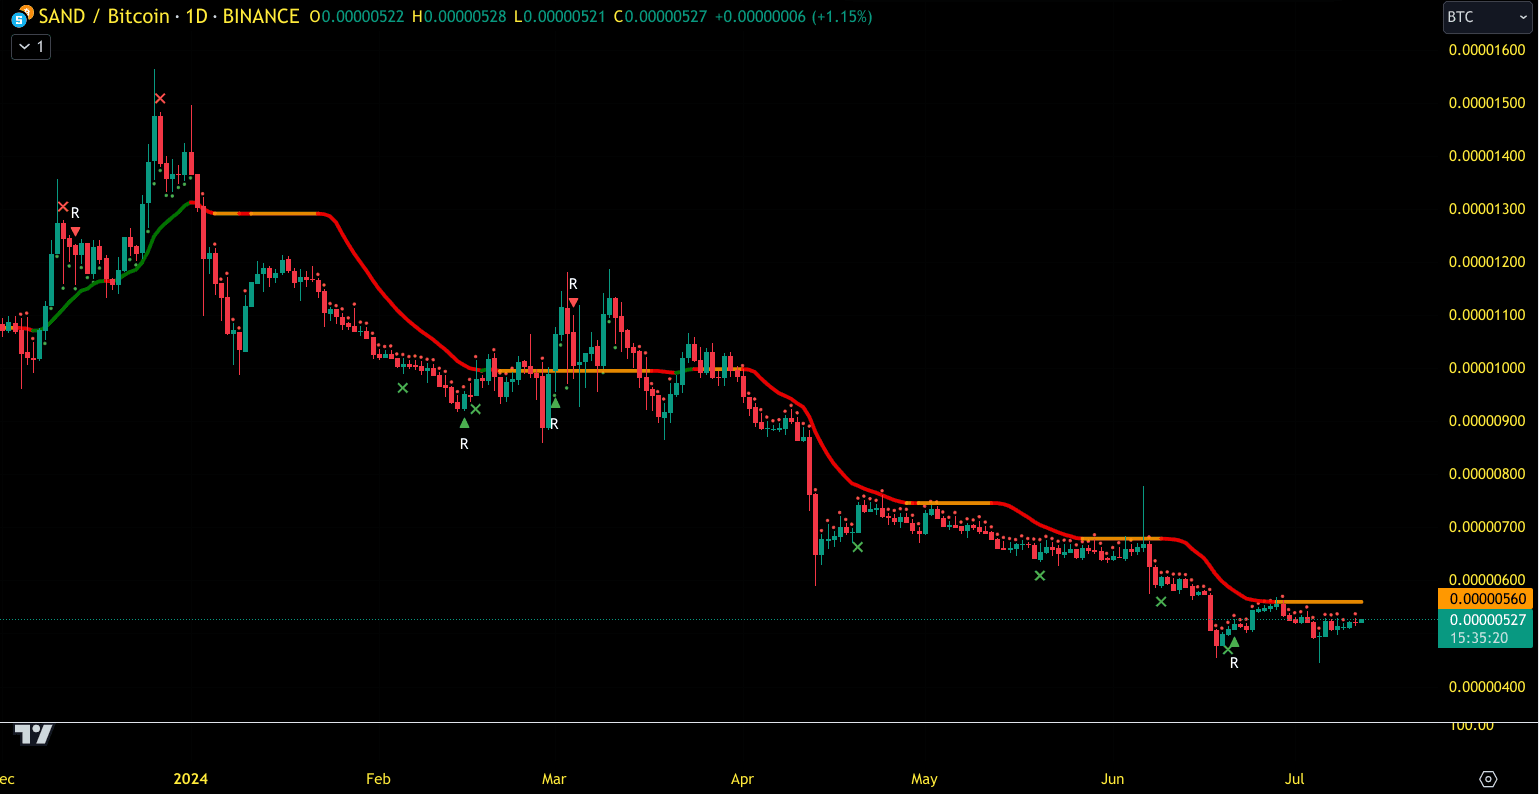Click the change value +0.00000006 (+1.15%)

click(792, 17)
